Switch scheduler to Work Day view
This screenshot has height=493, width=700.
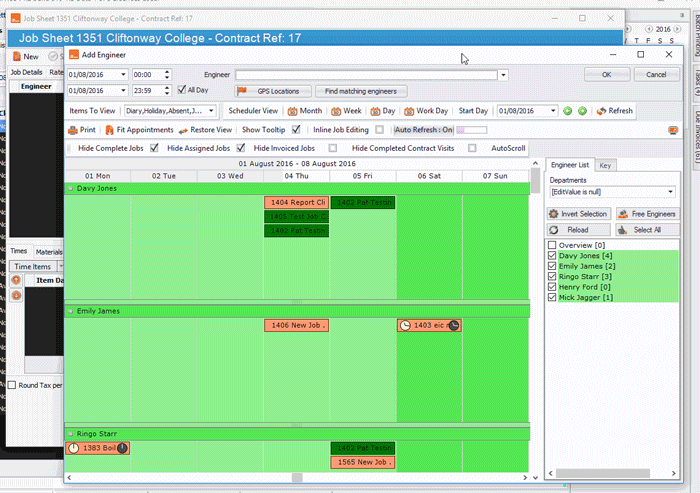pyautogui.click(x=426, y=111)
